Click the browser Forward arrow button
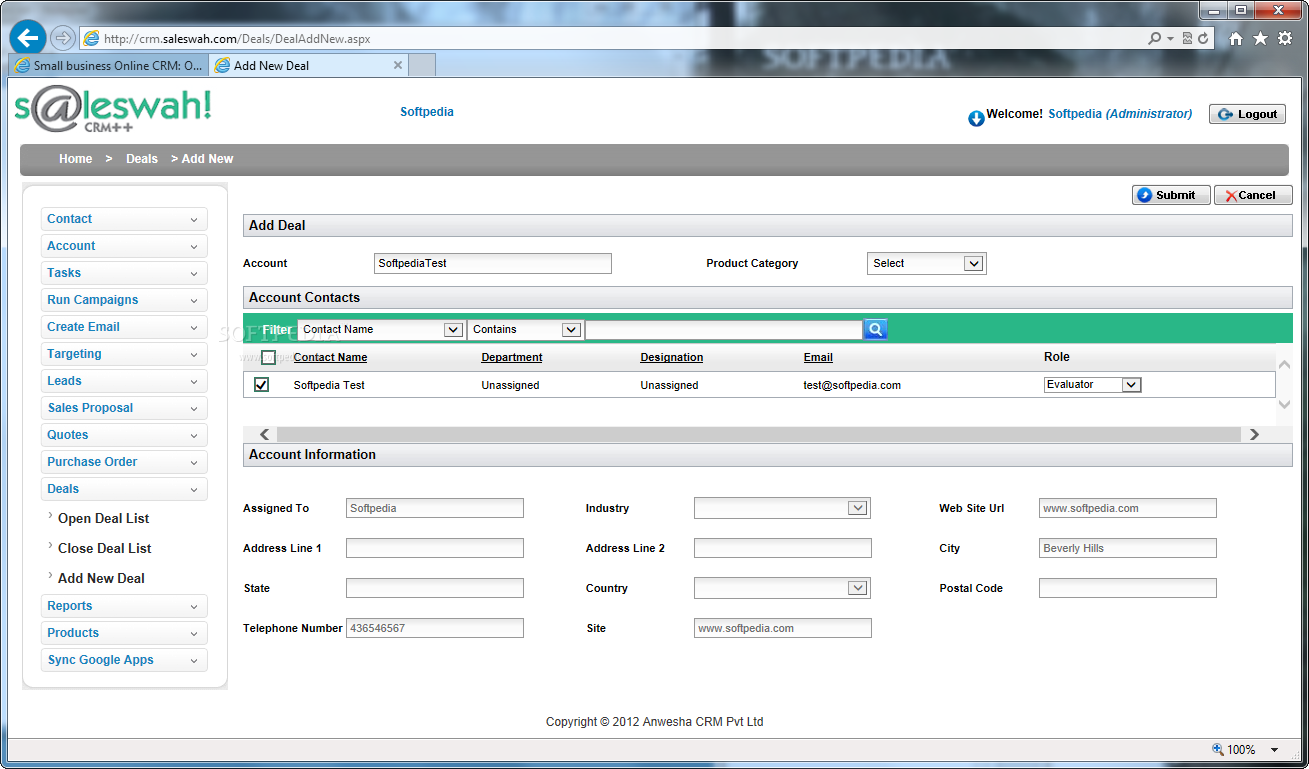Image resolution: width=1309 pixels, height=769 pixels. (x=63, y=39)
